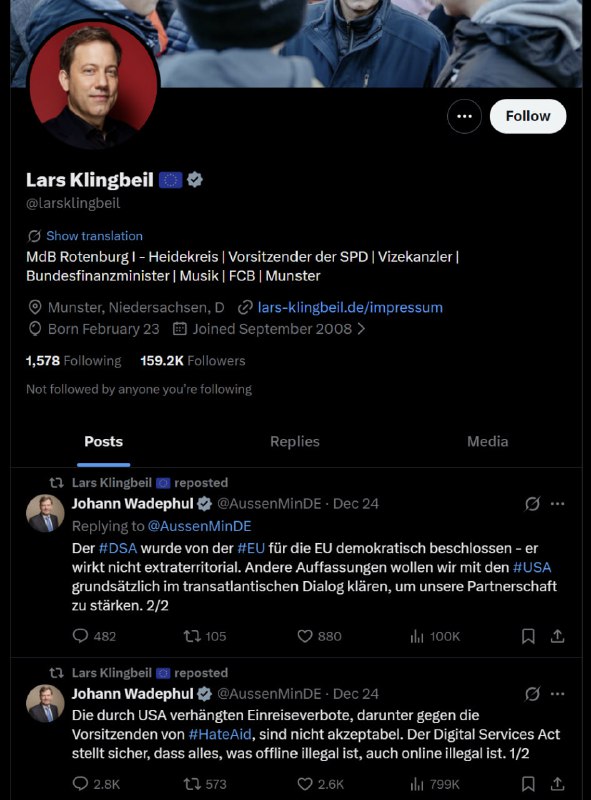The image size is (591, 800).
Task: Switch to the Replies tab
Action: (x=296, y=441)
